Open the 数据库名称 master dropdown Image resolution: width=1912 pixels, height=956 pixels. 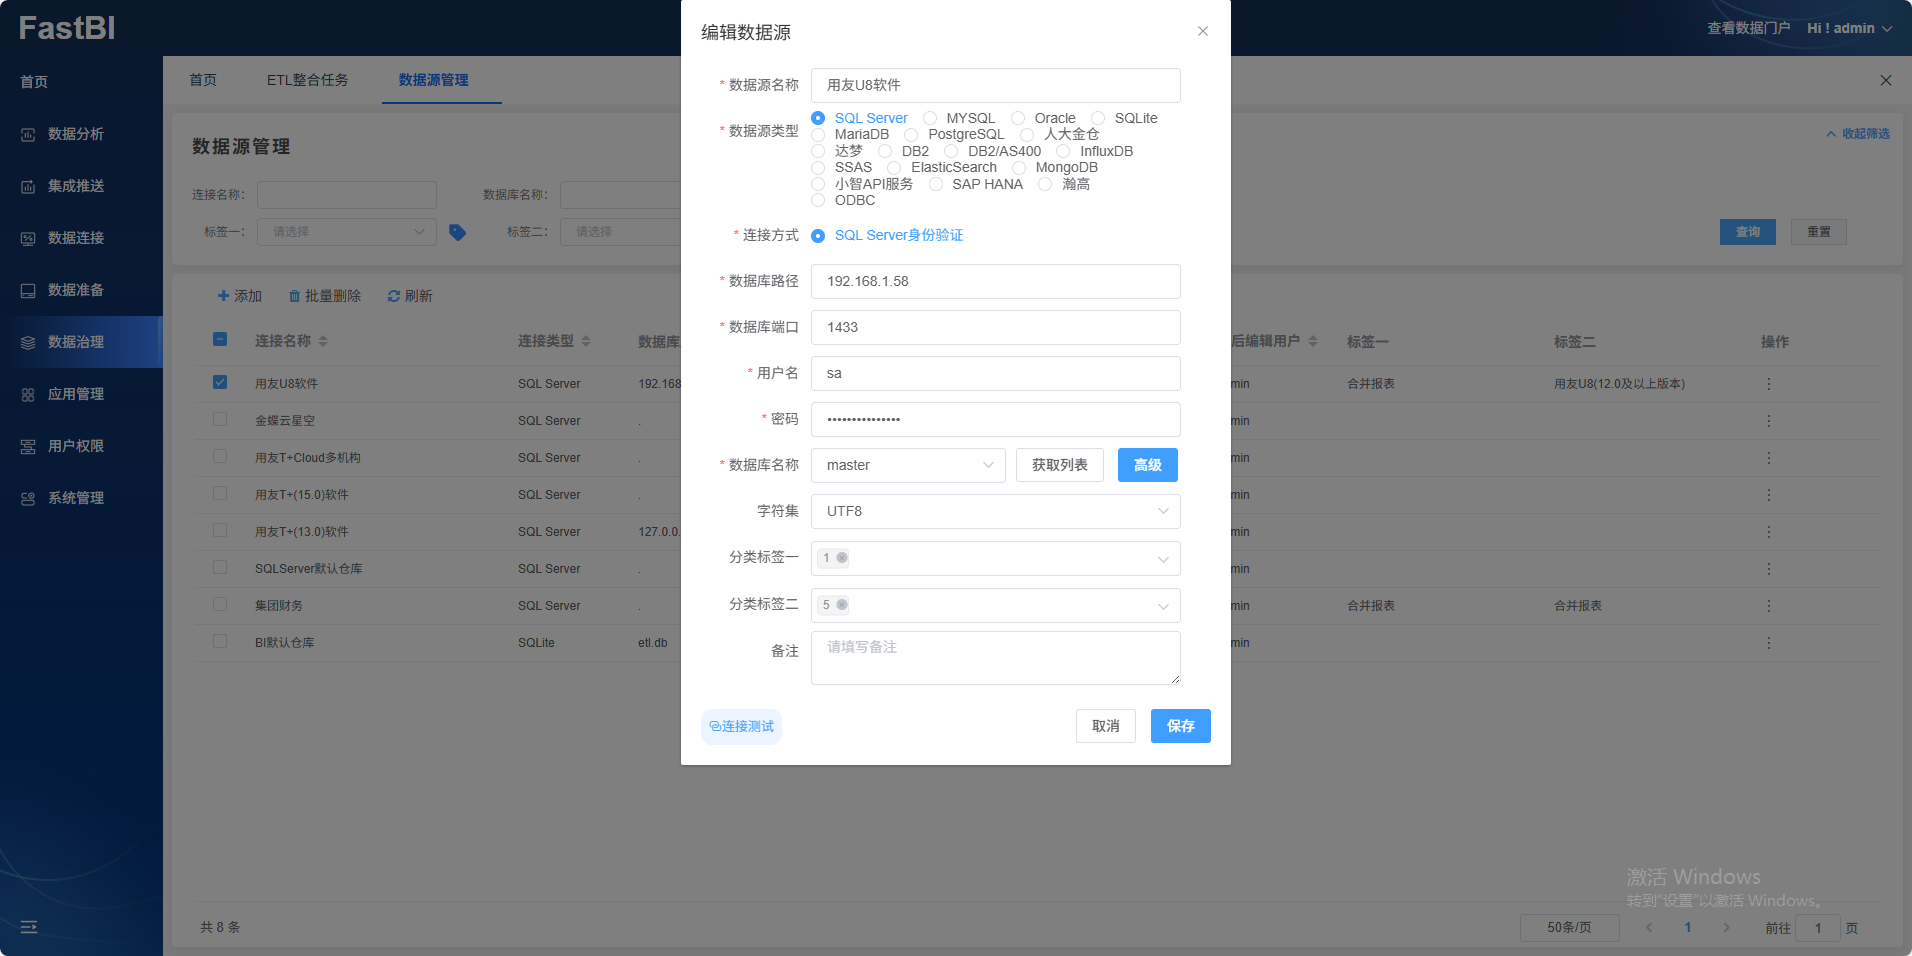pyautogui.click(x=907, y=465)
